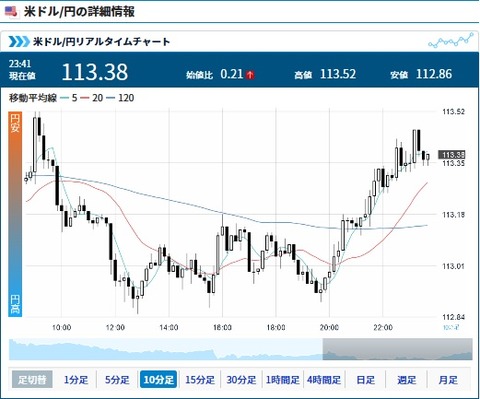Click the 安値 112.86 value
Screen dimensions: 480x399
434,74
